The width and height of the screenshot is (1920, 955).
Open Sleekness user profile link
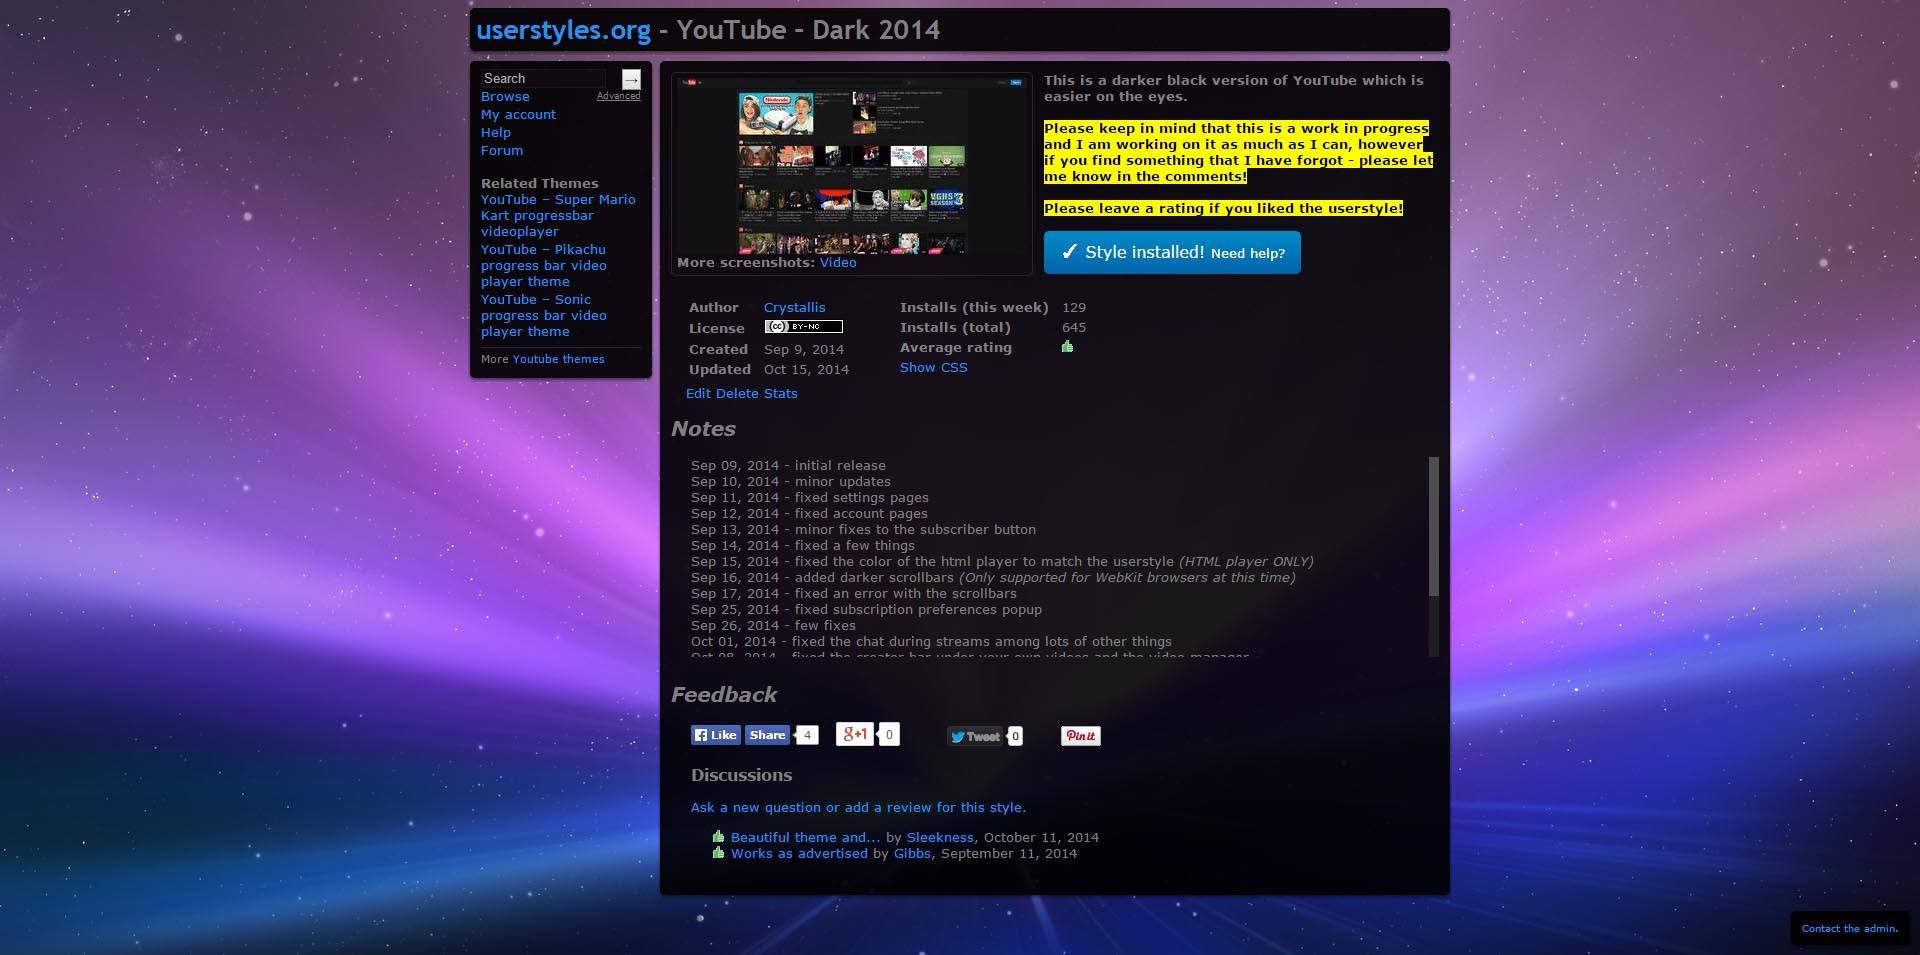(940, 838)
